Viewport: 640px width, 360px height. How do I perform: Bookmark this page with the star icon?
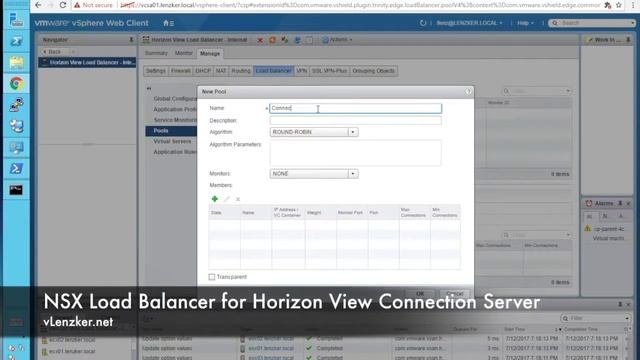tap(619, 5)
